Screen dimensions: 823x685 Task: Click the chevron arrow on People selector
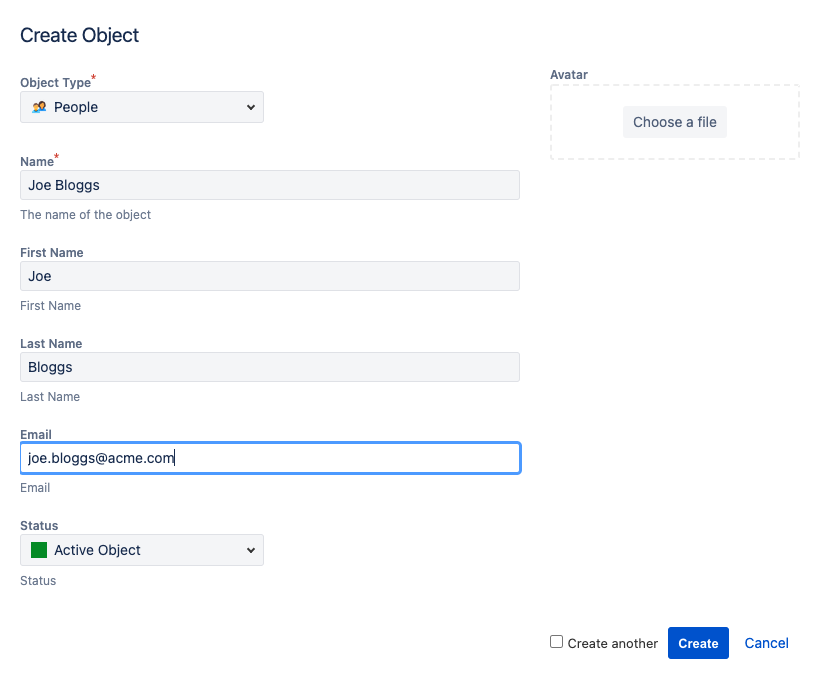[250, 107]
